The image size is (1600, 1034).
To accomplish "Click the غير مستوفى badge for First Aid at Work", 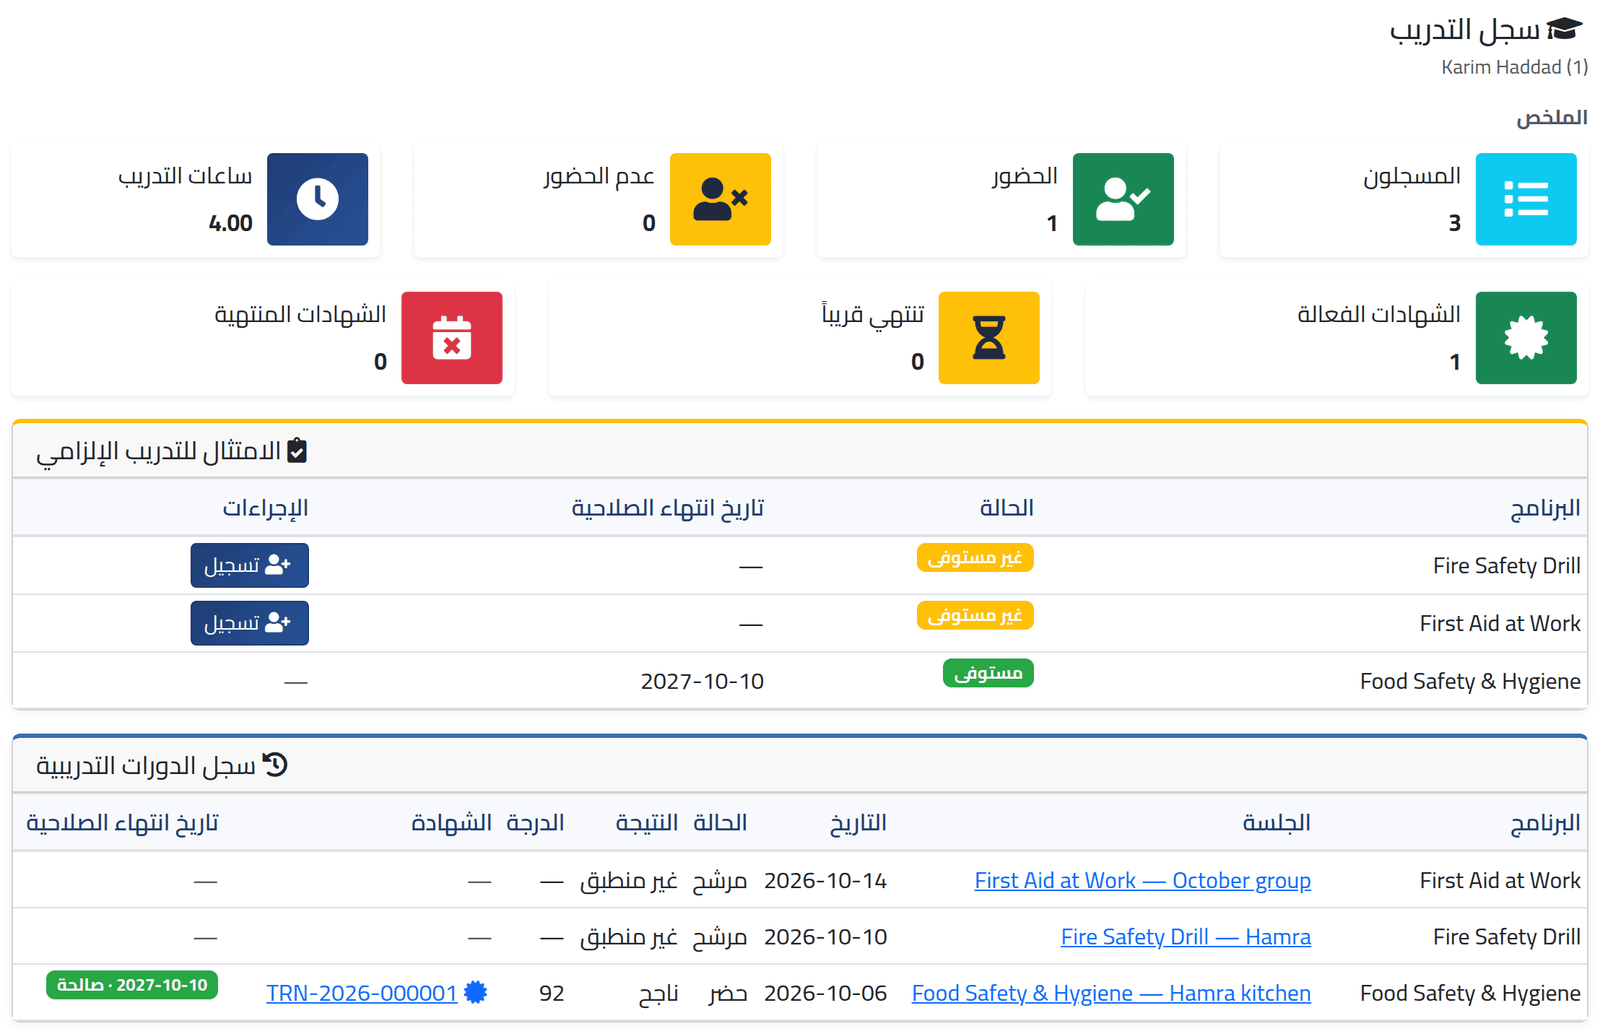I will pos(975,615).
